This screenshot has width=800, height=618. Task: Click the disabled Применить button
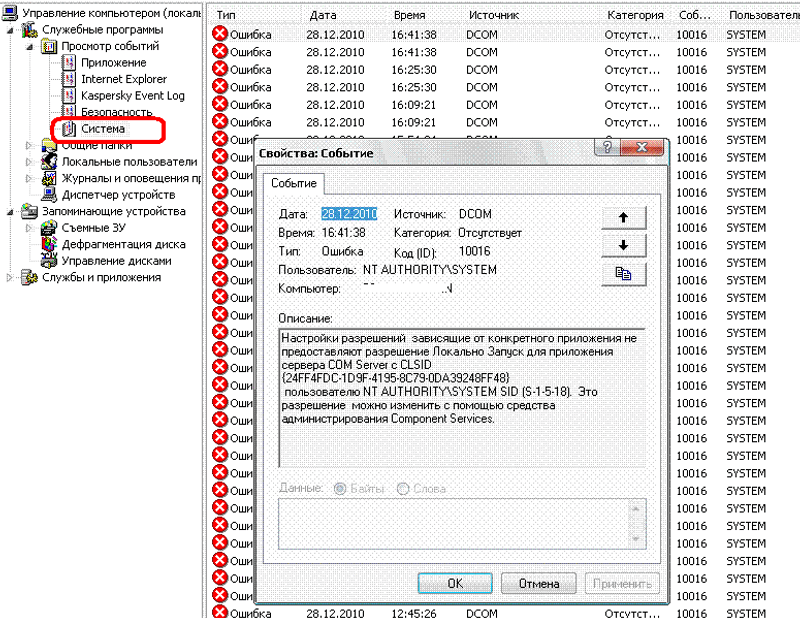(x=622, y=583)
